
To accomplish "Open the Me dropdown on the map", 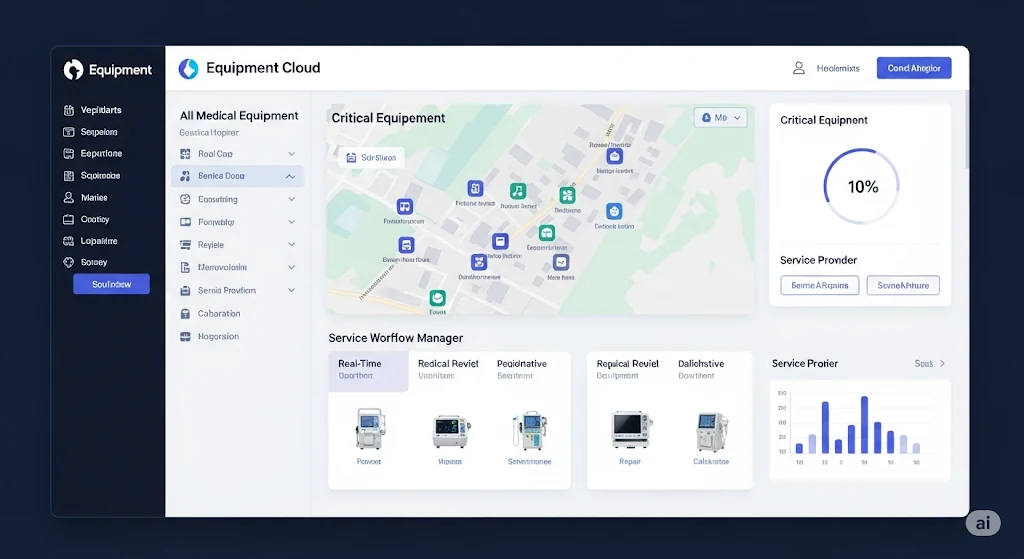I will point(720,118).
